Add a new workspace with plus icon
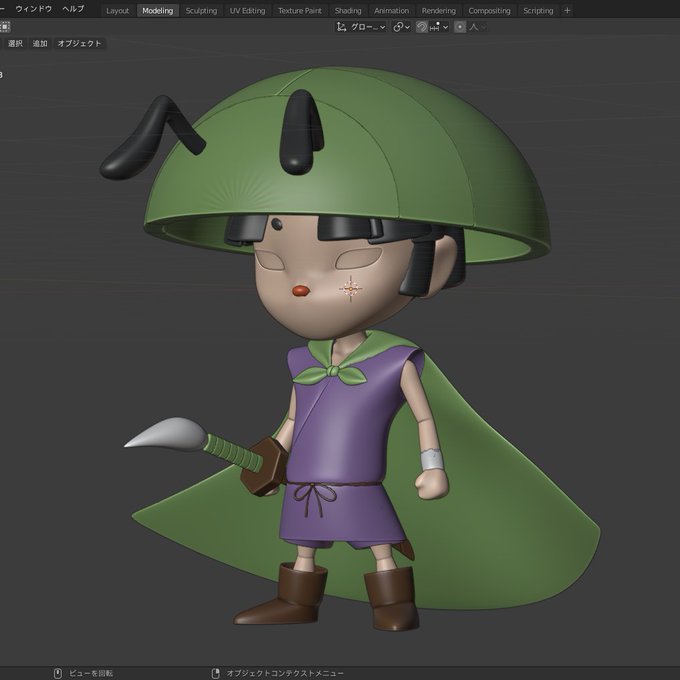 567,10
